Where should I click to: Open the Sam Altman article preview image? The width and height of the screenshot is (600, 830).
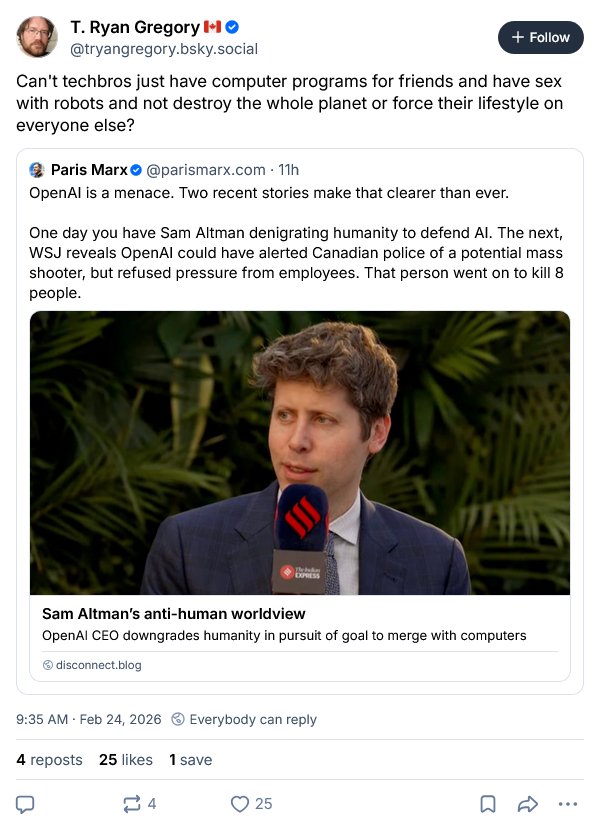point(300,452)
